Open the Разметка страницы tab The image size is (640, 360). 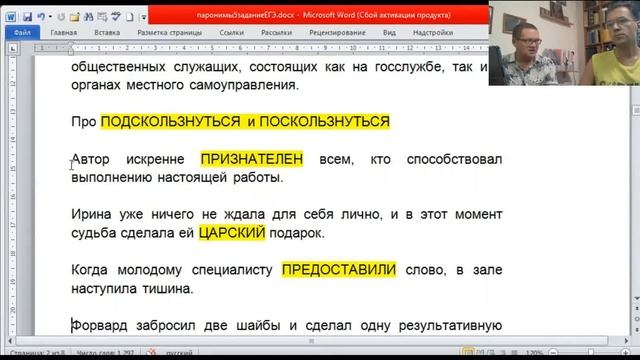tap(169, 33)
